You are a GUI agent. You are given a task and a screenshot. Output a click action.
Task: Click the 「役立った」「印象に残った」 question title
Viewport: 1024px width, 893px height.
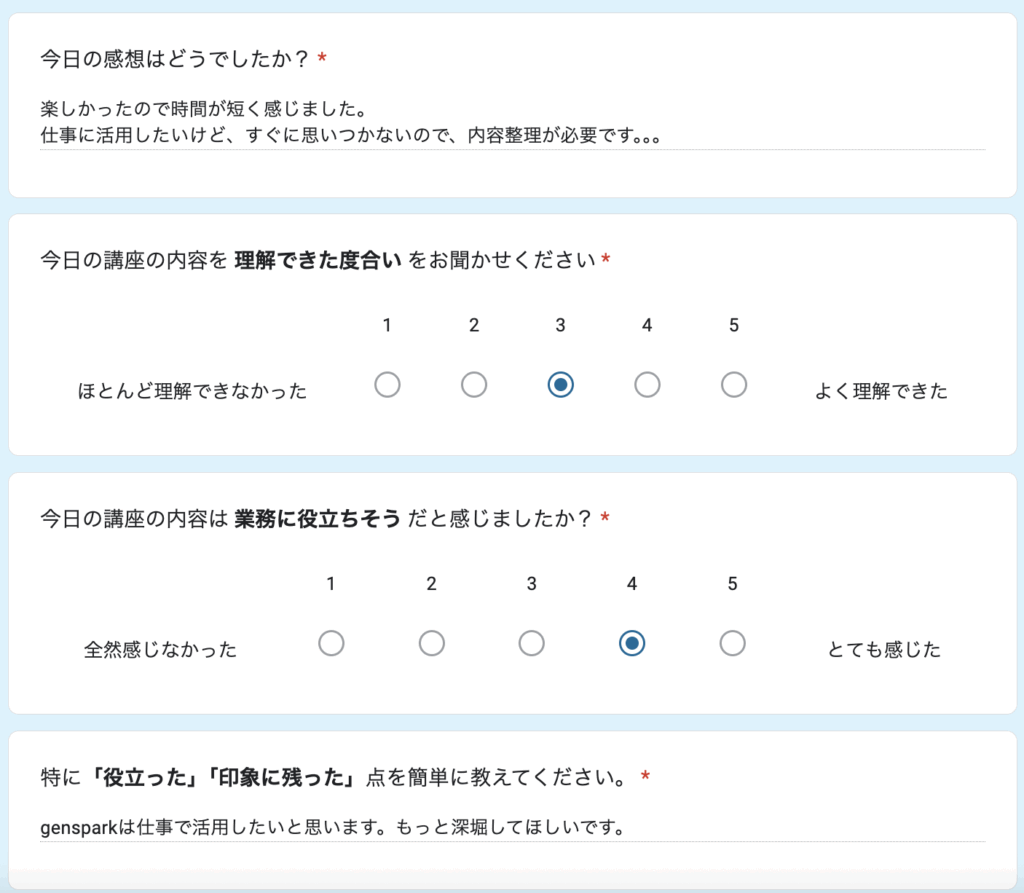pos(338,777)
